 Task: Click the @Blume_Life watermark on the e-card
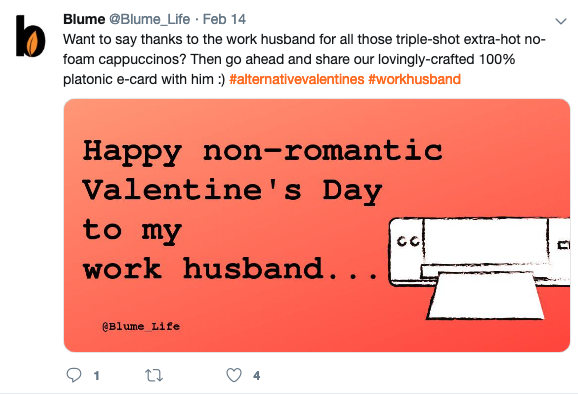[141, 326]
